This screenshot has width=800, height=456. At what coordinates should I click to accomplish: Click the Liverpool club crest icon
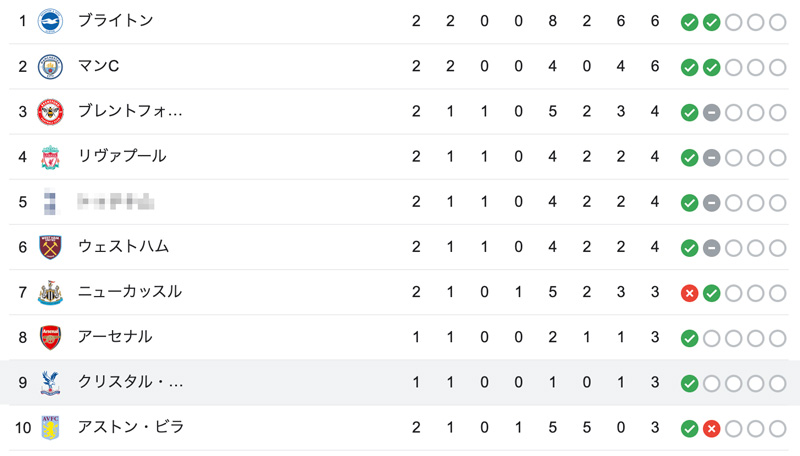50,157
